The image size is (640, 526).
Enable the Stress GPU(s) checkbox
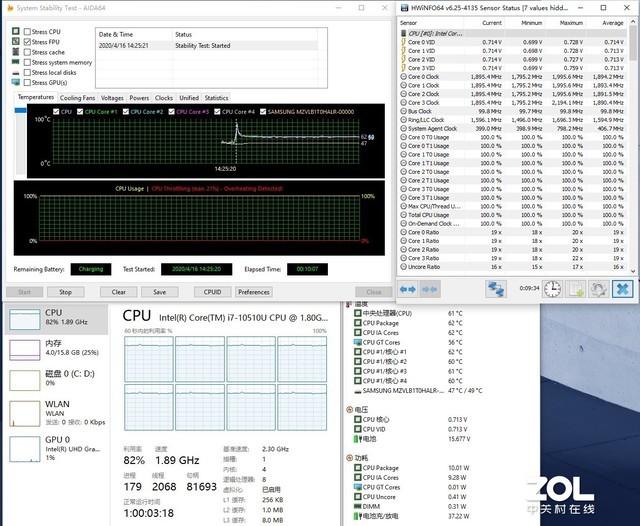tap(27, 82)
